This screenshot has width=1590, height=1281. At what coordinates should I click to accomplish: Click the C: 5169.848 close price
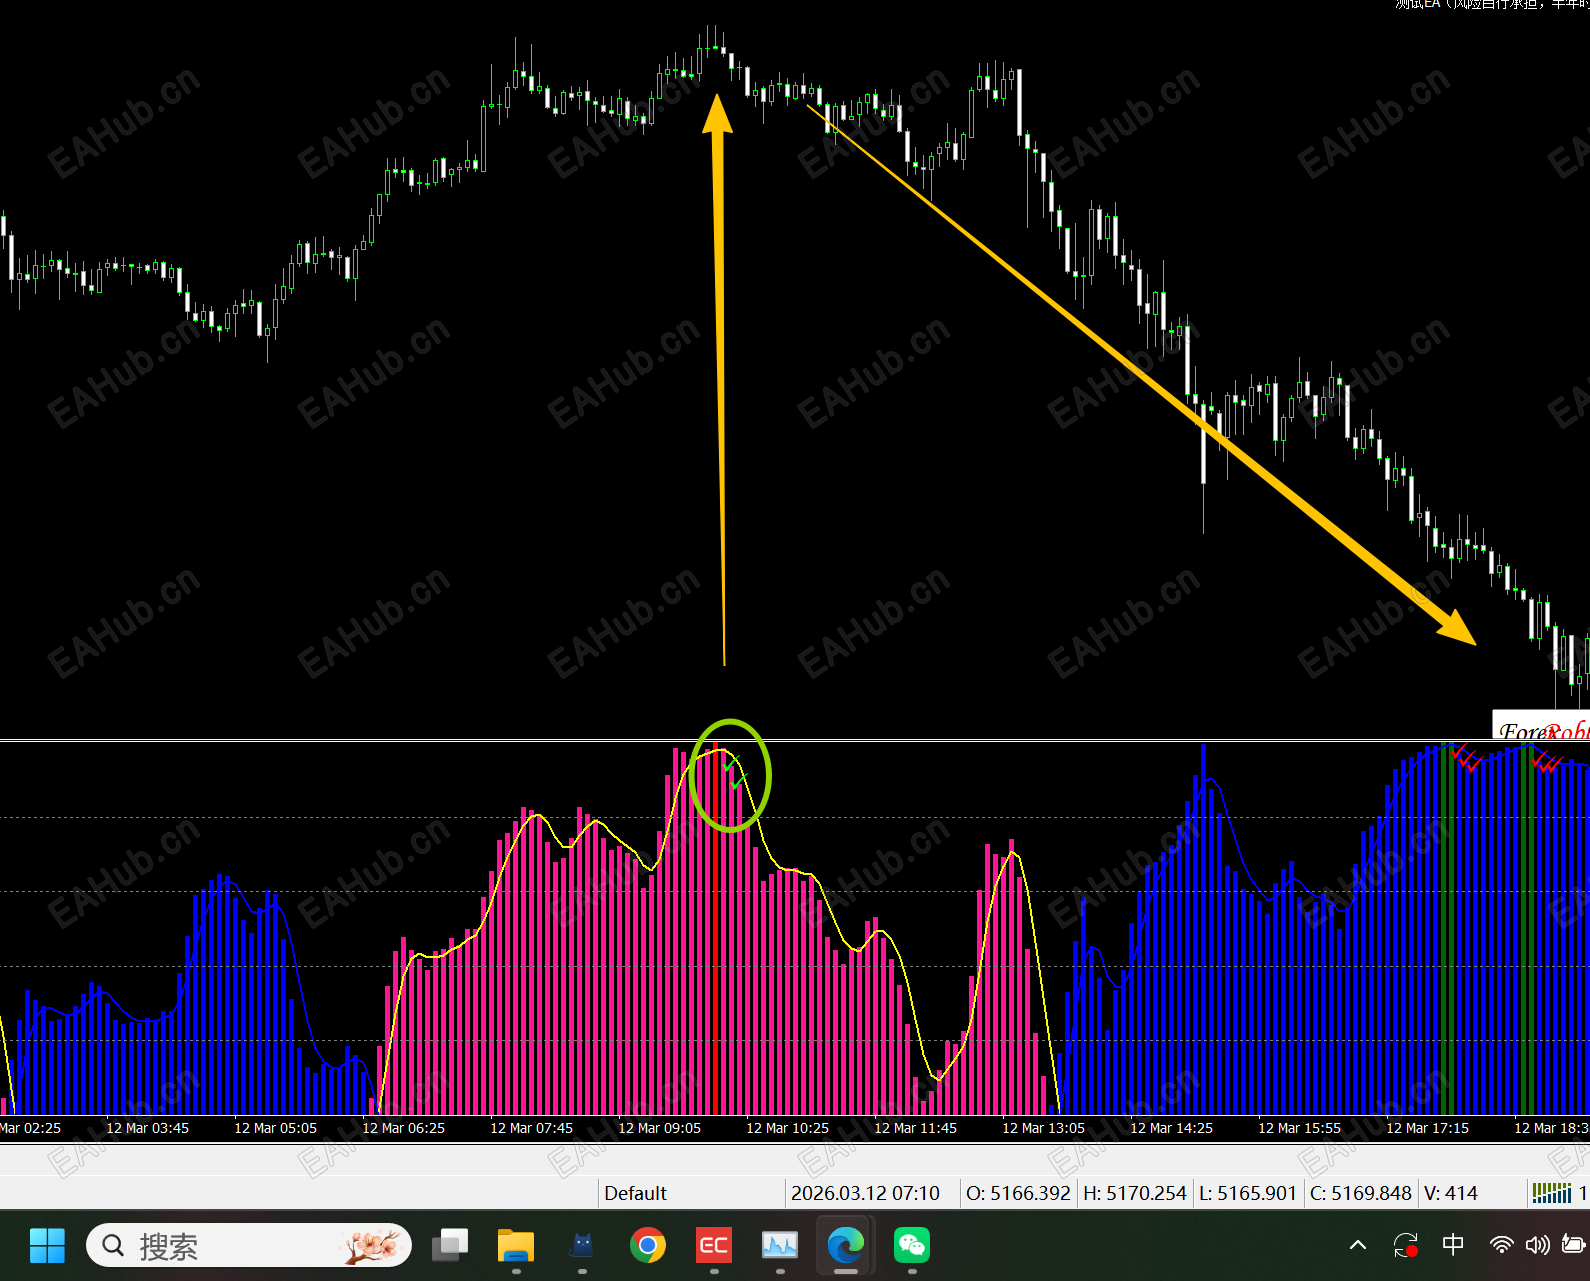pos(1361,1193)
